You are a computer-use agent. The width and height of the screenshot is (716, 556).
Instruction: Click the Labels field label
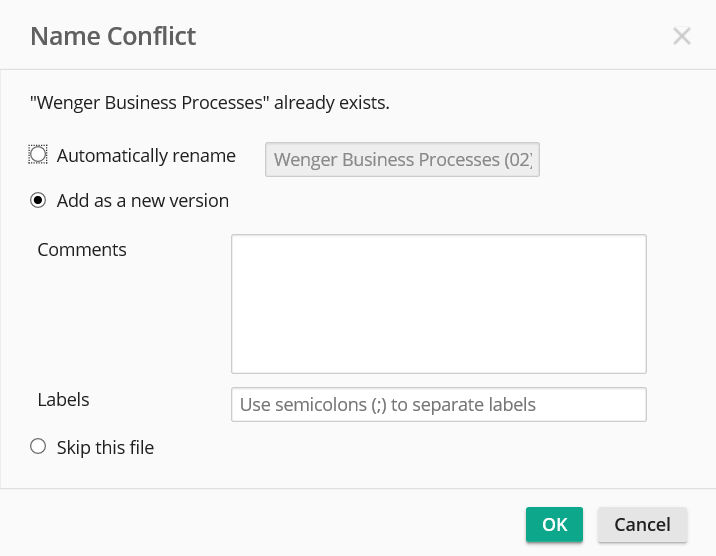click(x=63, y=400)
